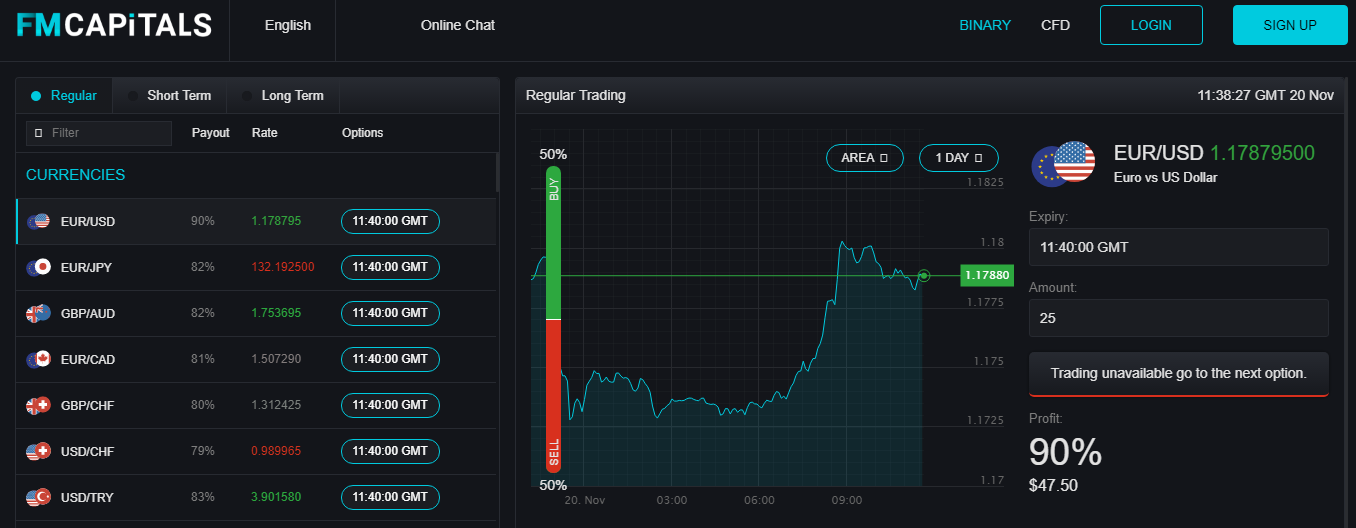Click the current price dot marker on the chart

(924, 275)
